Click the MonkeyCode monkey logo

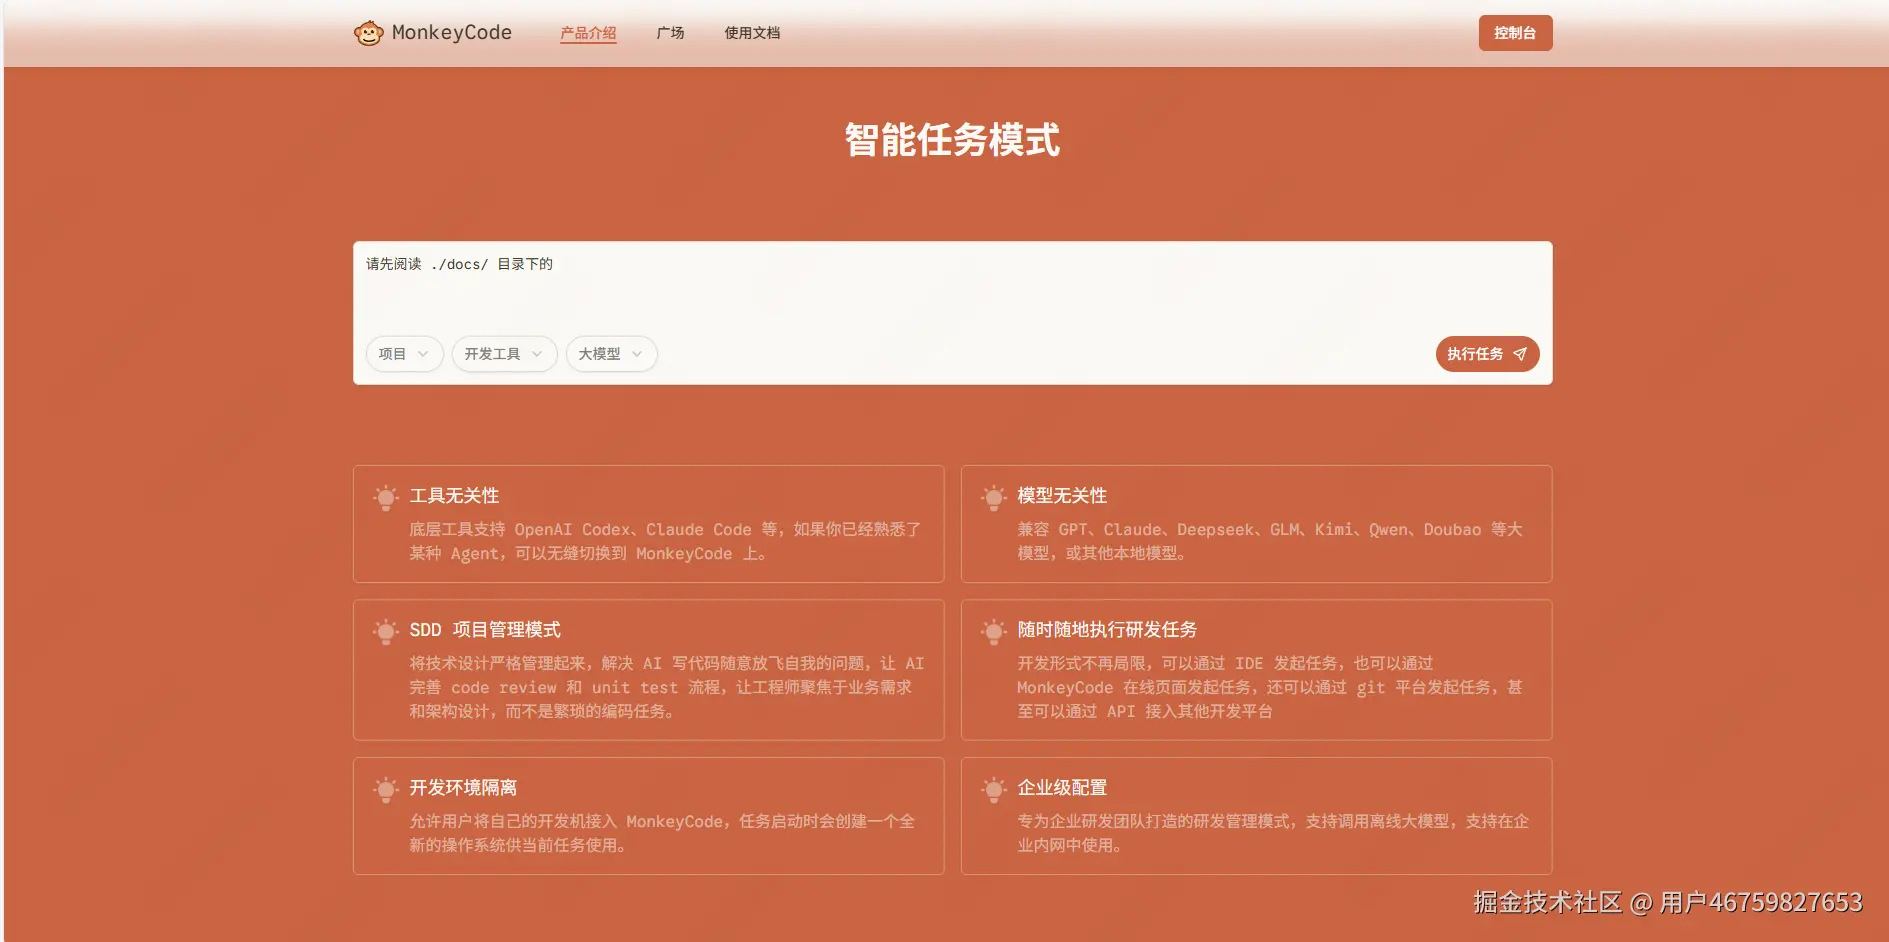[x=368, y=32]
